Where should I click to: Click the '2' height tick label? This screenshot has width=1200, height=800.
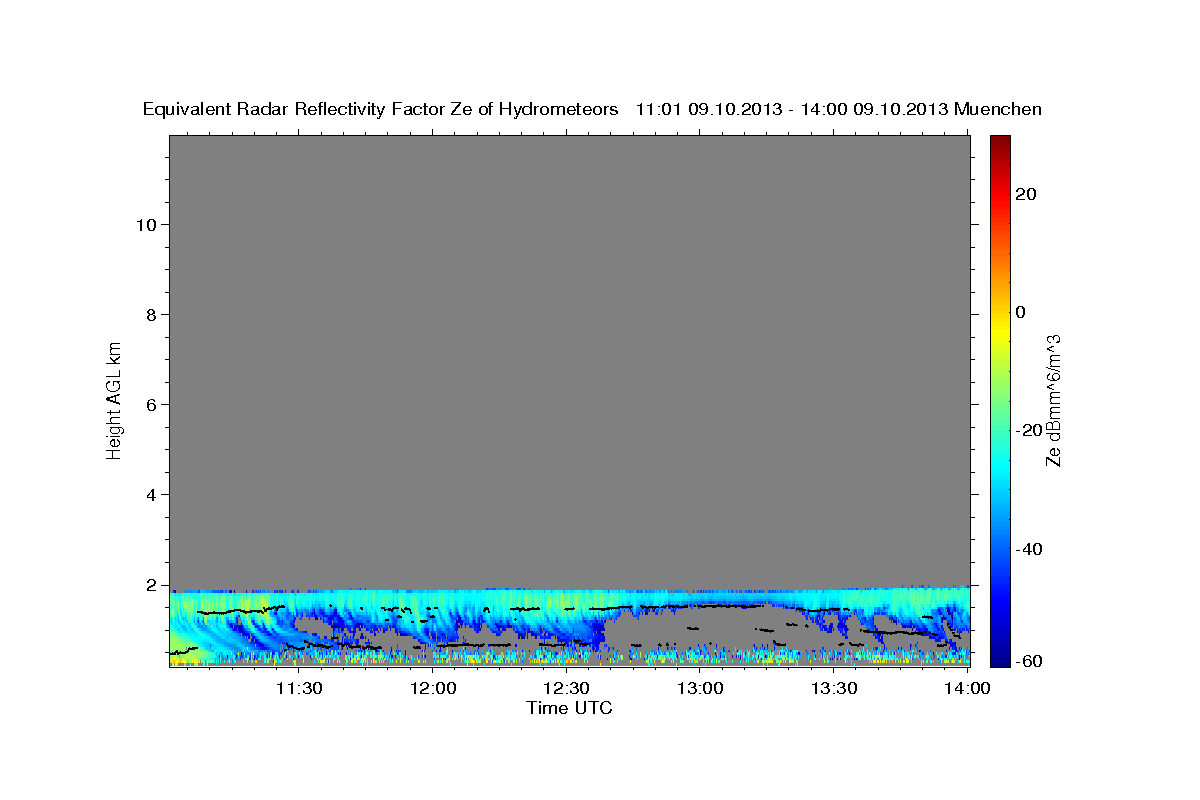152,585
